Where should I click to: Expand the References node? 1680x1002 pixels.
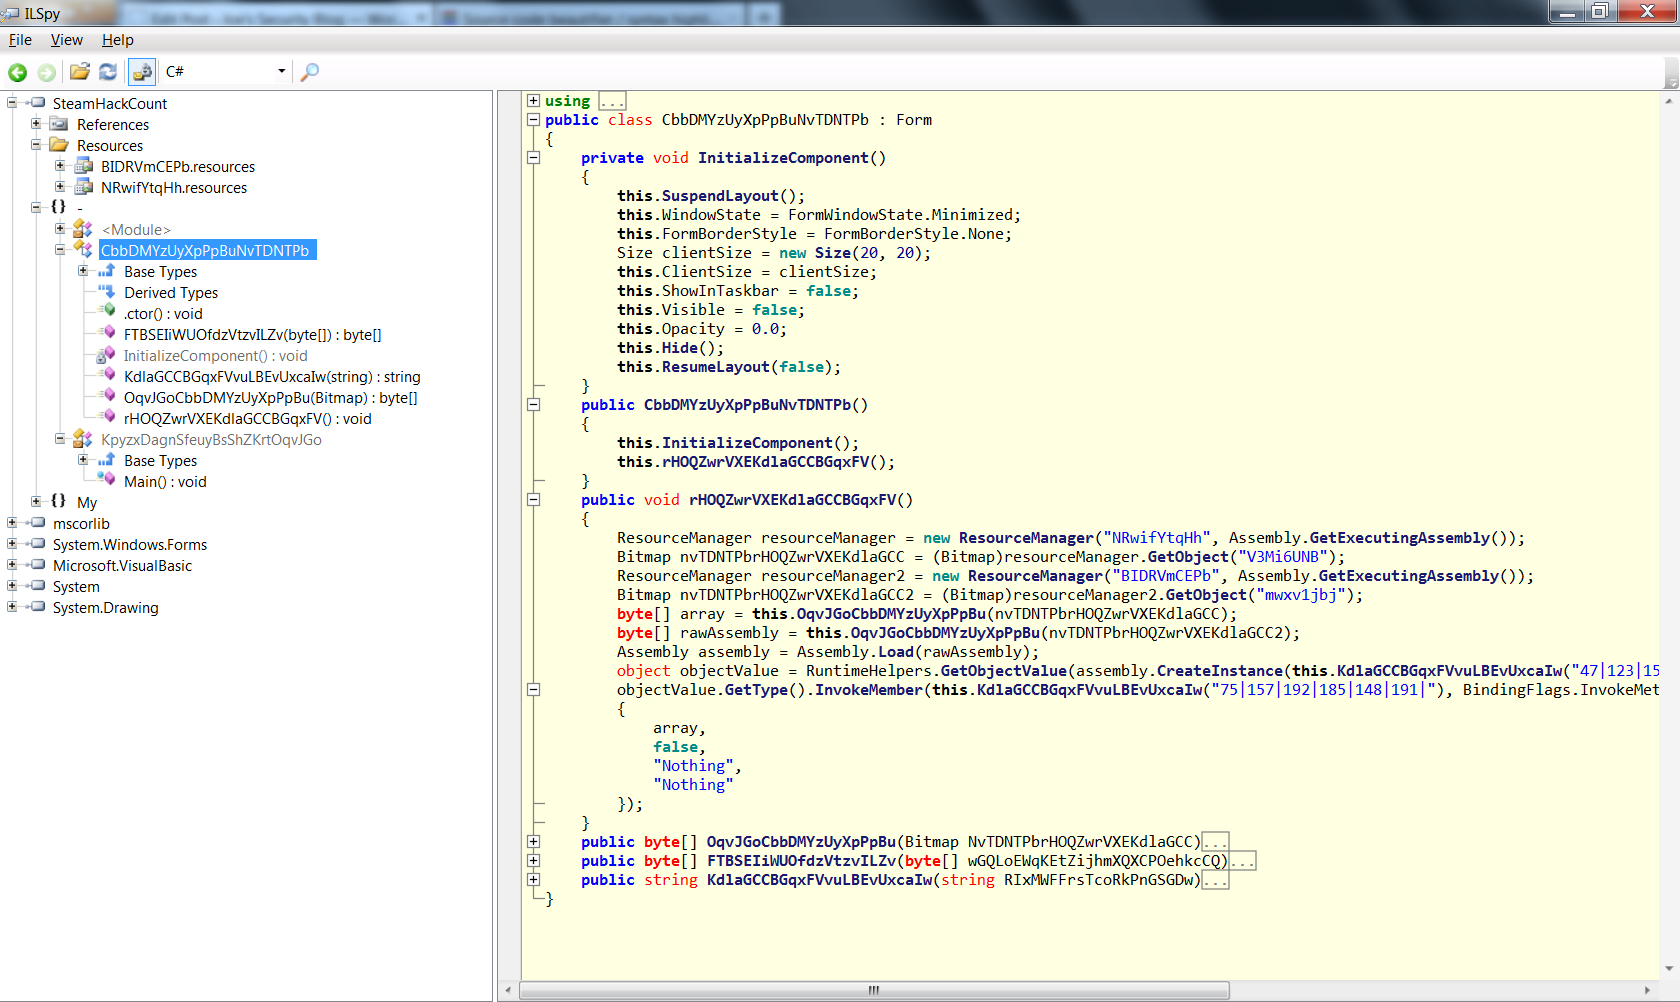click(36, 123)
